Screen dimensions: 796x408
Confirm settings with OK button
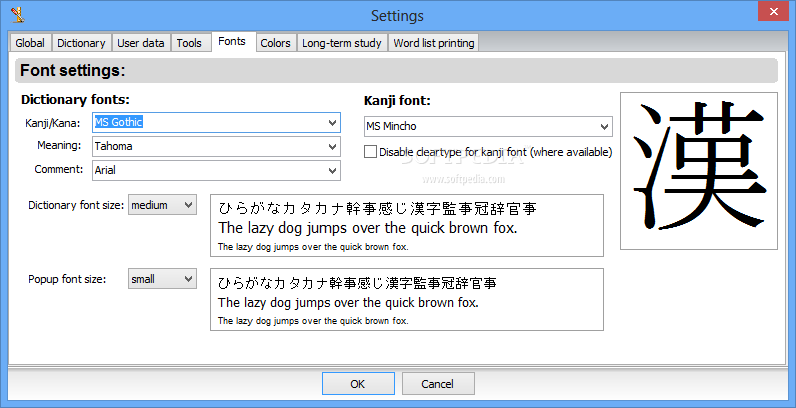pyautogui.click(x=358, y=384)
